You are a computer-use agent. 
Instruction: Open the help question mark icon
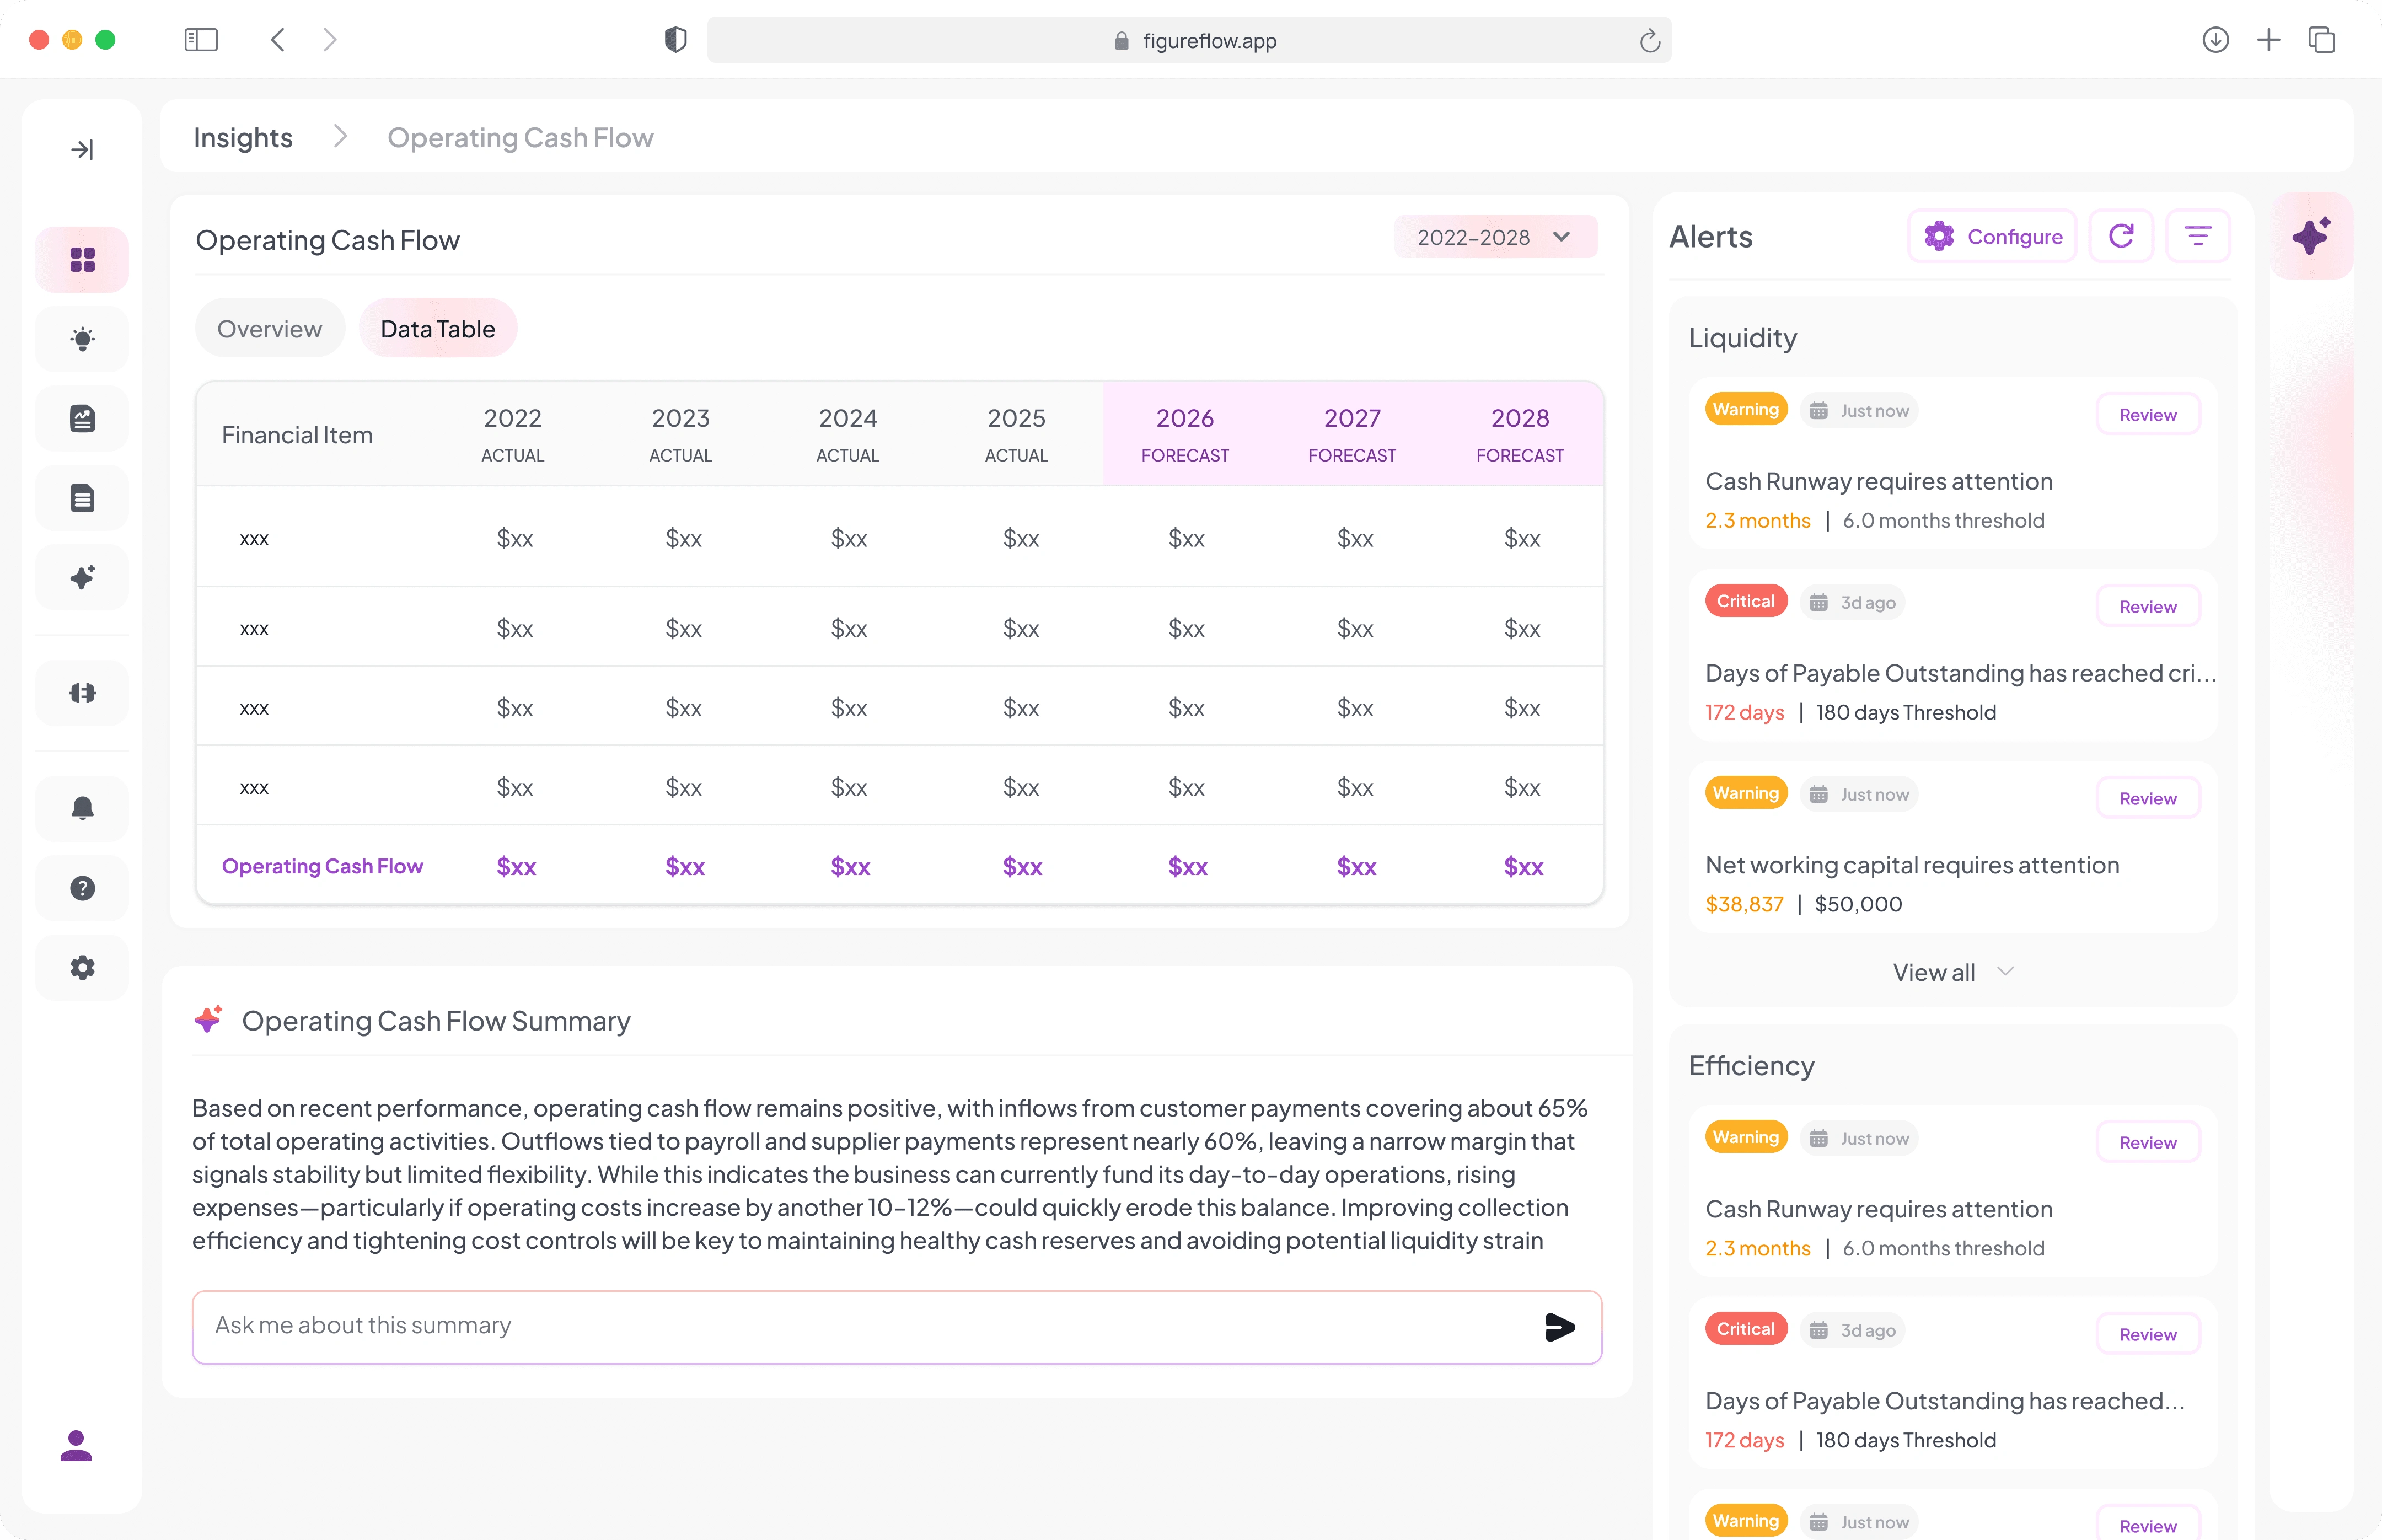coord(82,888)
